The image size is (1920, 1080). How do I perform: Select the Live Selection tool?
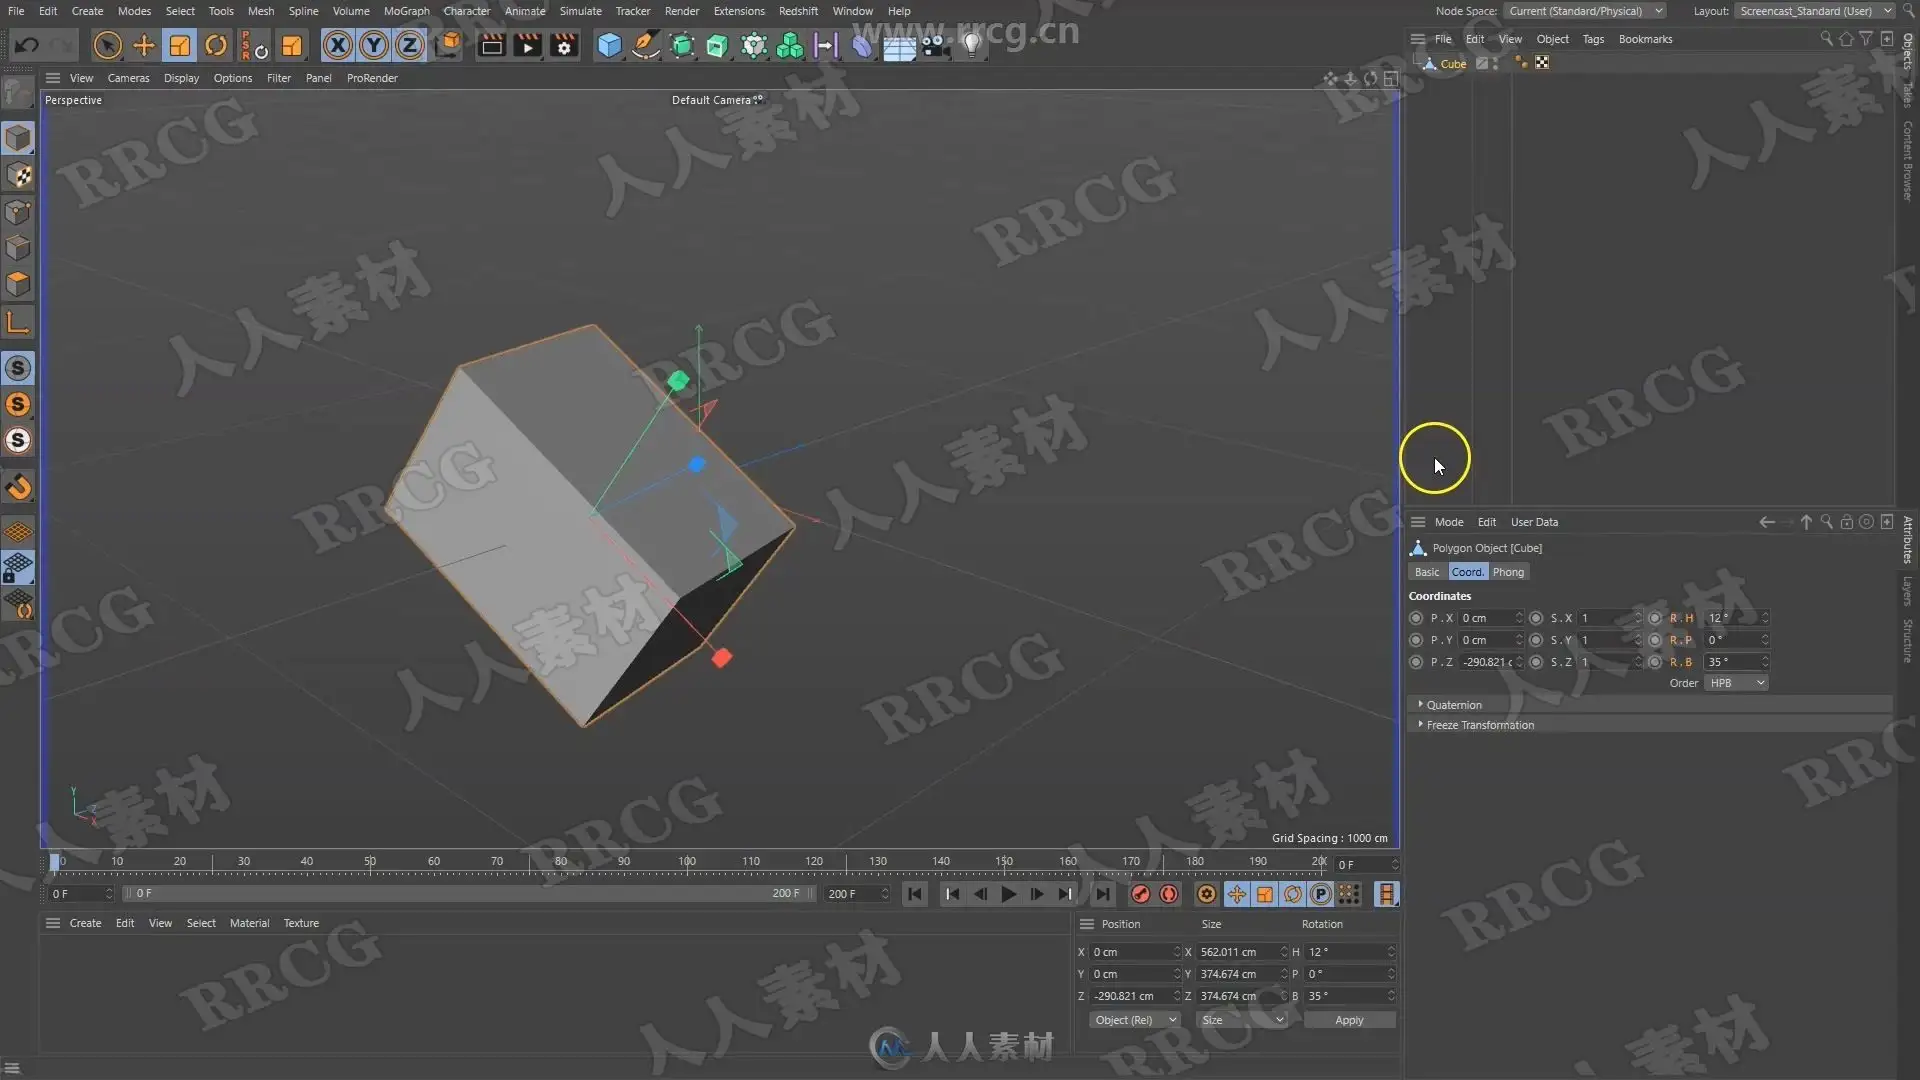[107, 45]
